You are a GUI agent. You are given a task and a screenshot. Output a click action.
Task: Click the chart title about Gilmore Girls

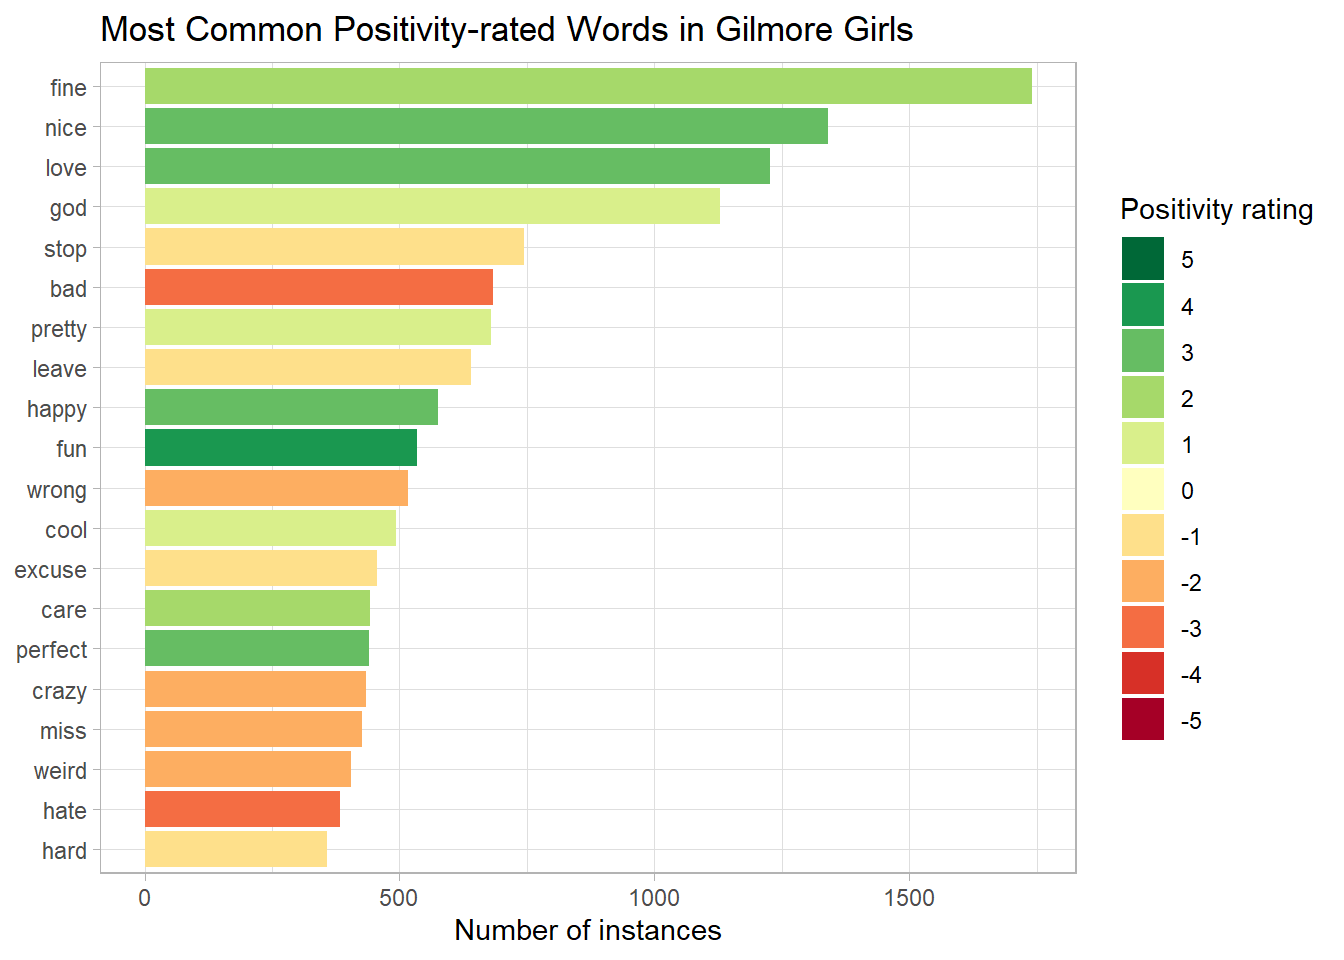(x=507, y=30)
